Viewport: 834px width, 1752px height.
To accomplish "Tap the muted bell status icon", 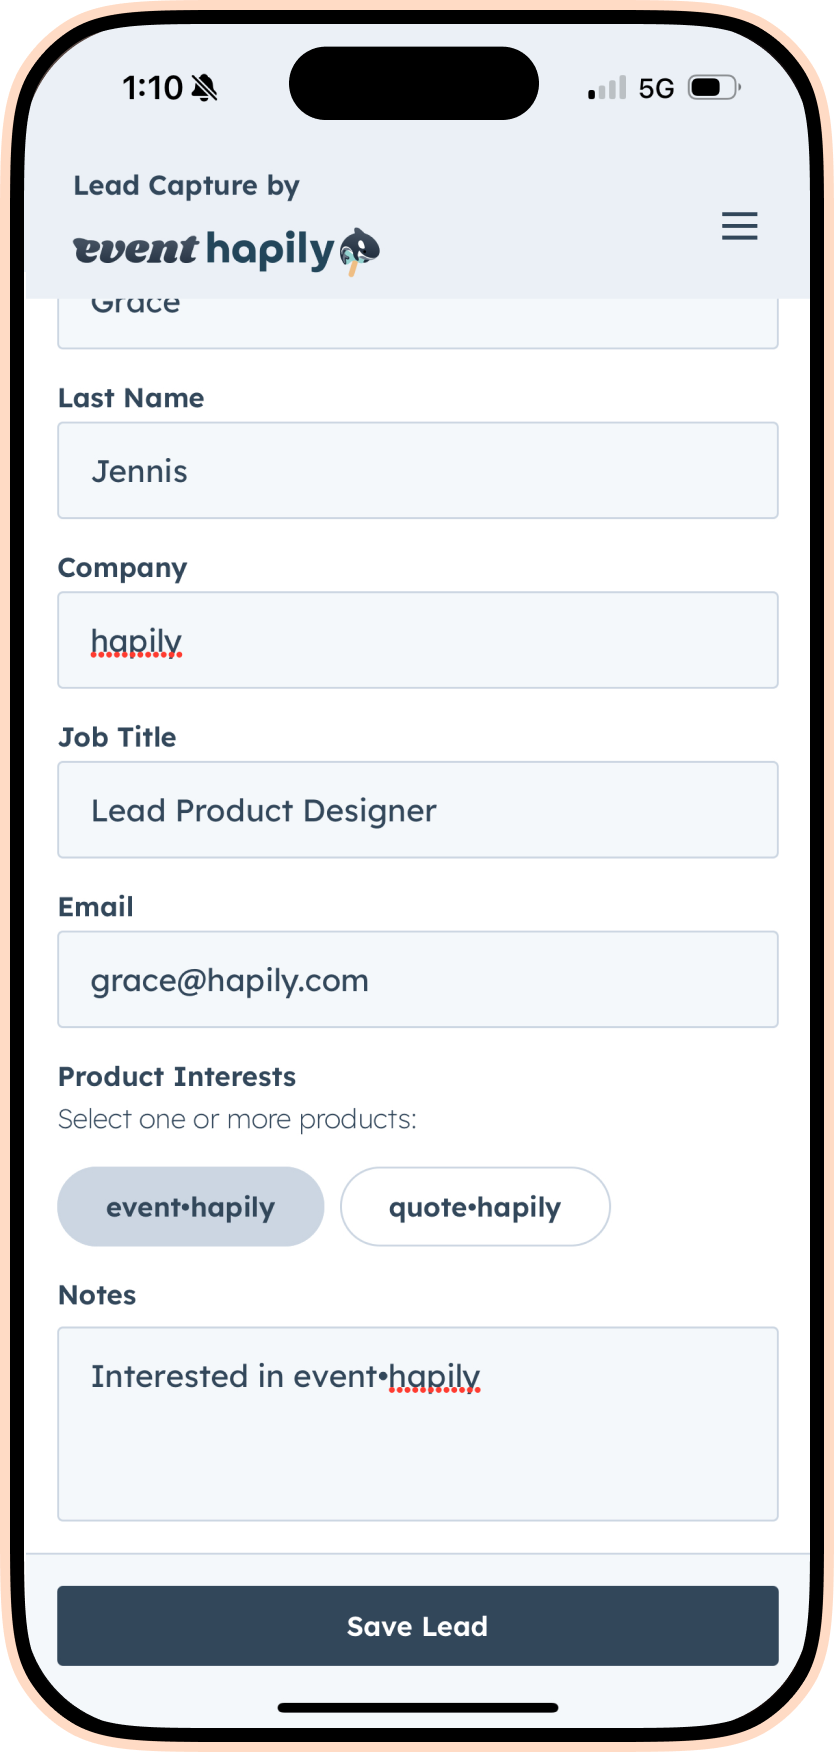I will [204, 88].
